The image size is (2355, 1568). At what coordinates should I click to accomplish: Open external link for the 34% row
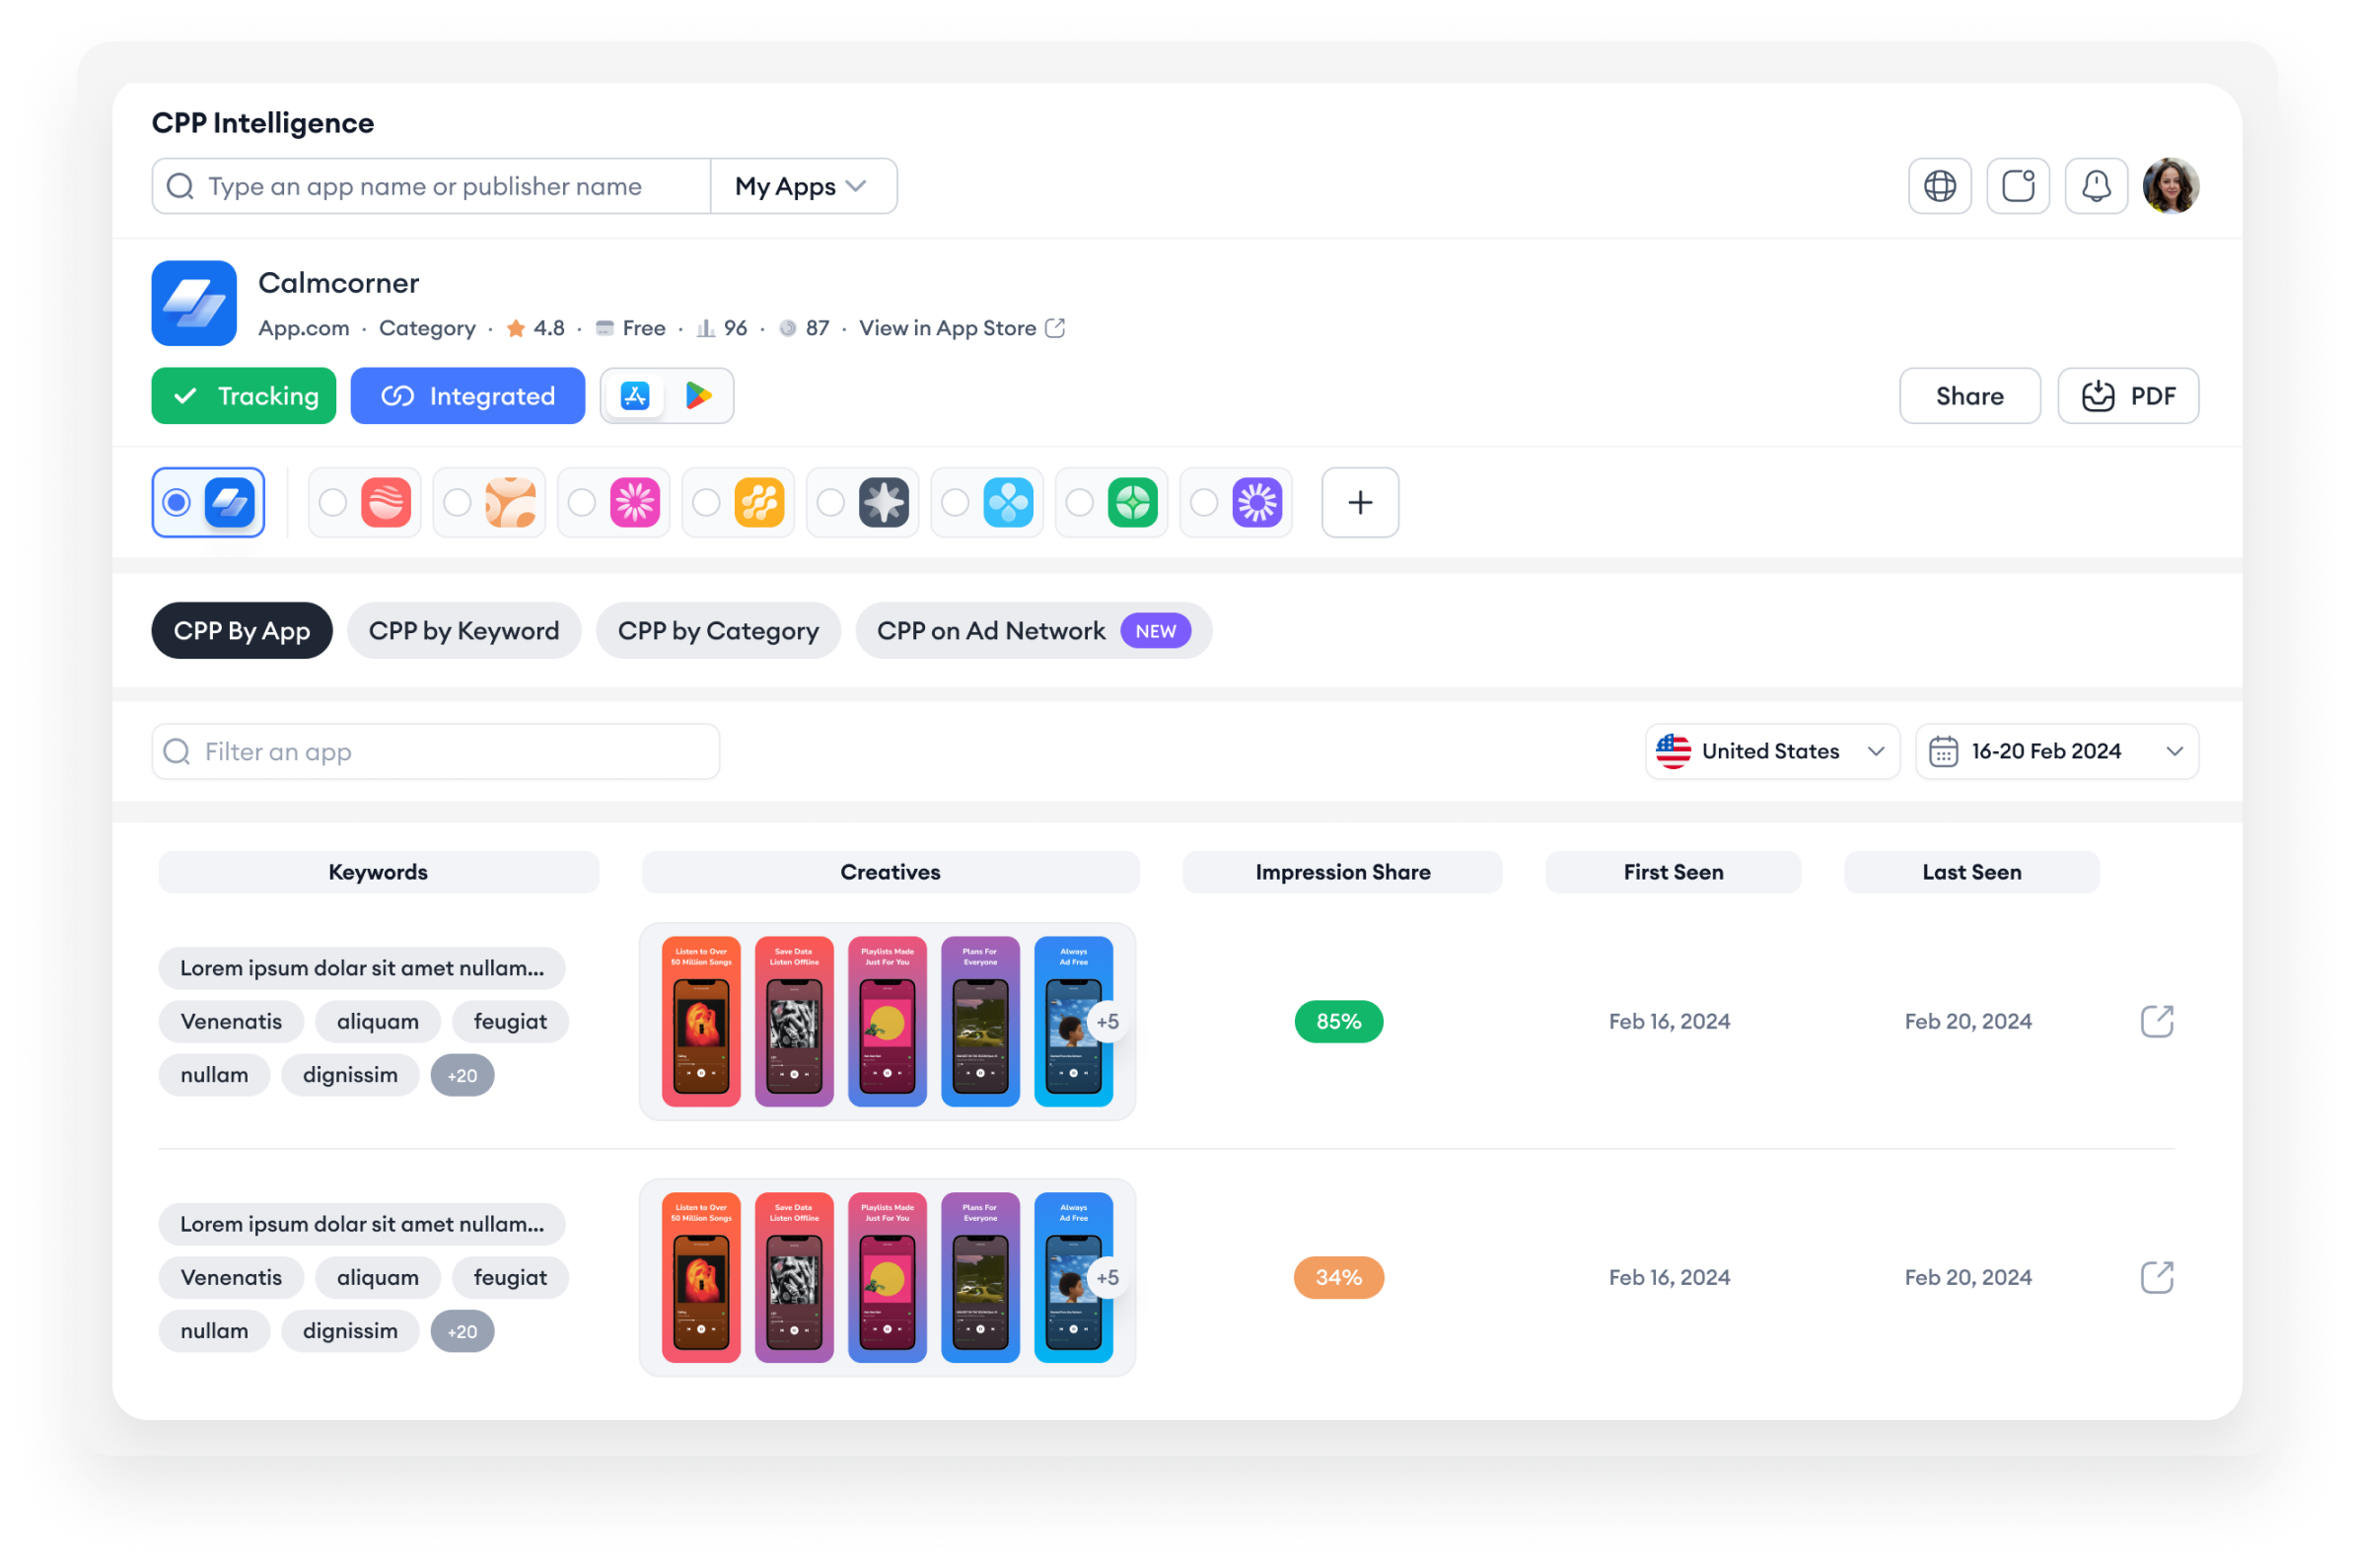pyautogui.click(x=2156, y=1277)
